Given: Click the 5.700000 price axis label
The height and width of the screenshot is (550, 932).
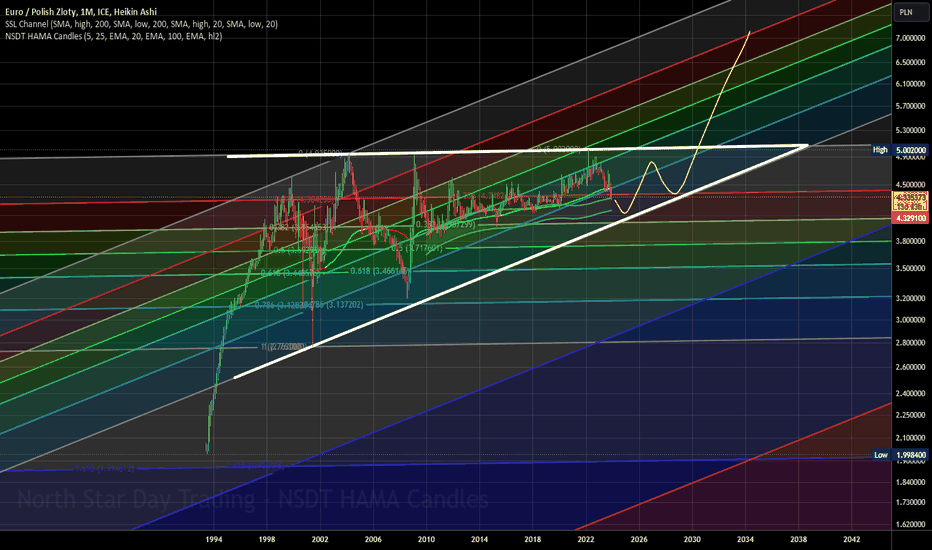Looking at the screenshot, I should (x=911, y=106).
